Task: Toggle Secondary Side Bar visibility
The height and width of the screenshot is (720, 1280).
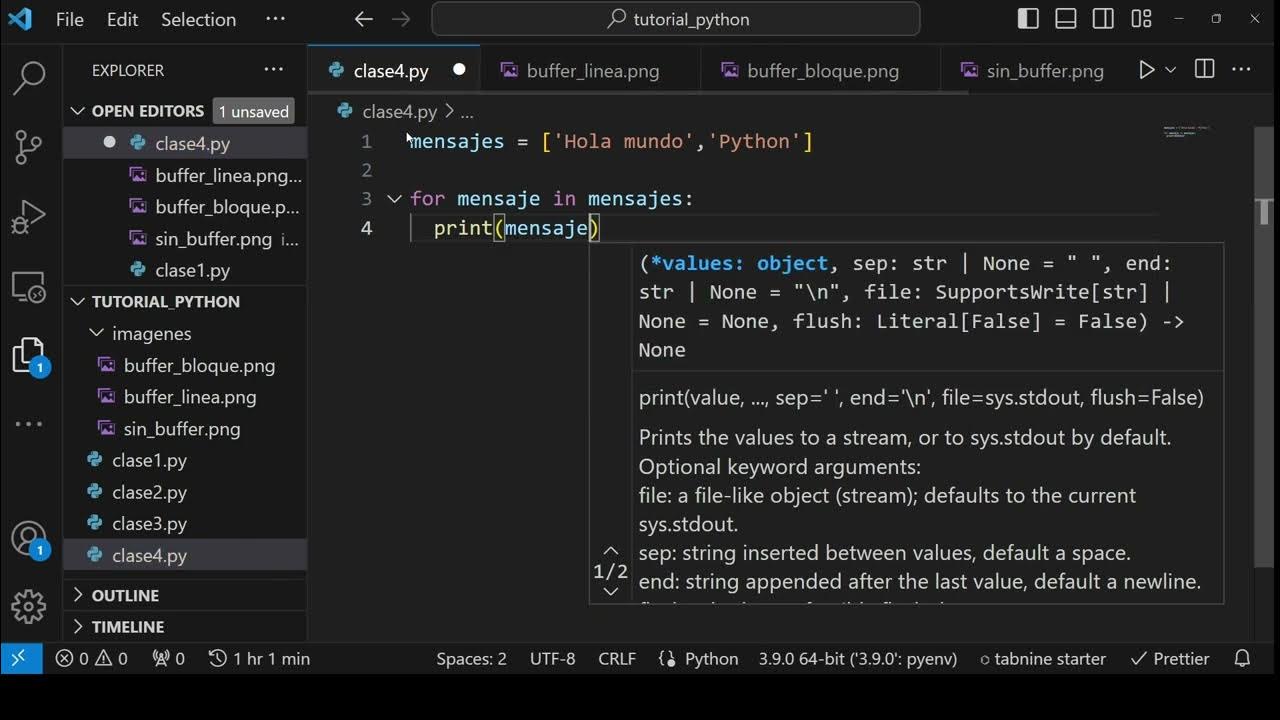Action: (1104, 19)
